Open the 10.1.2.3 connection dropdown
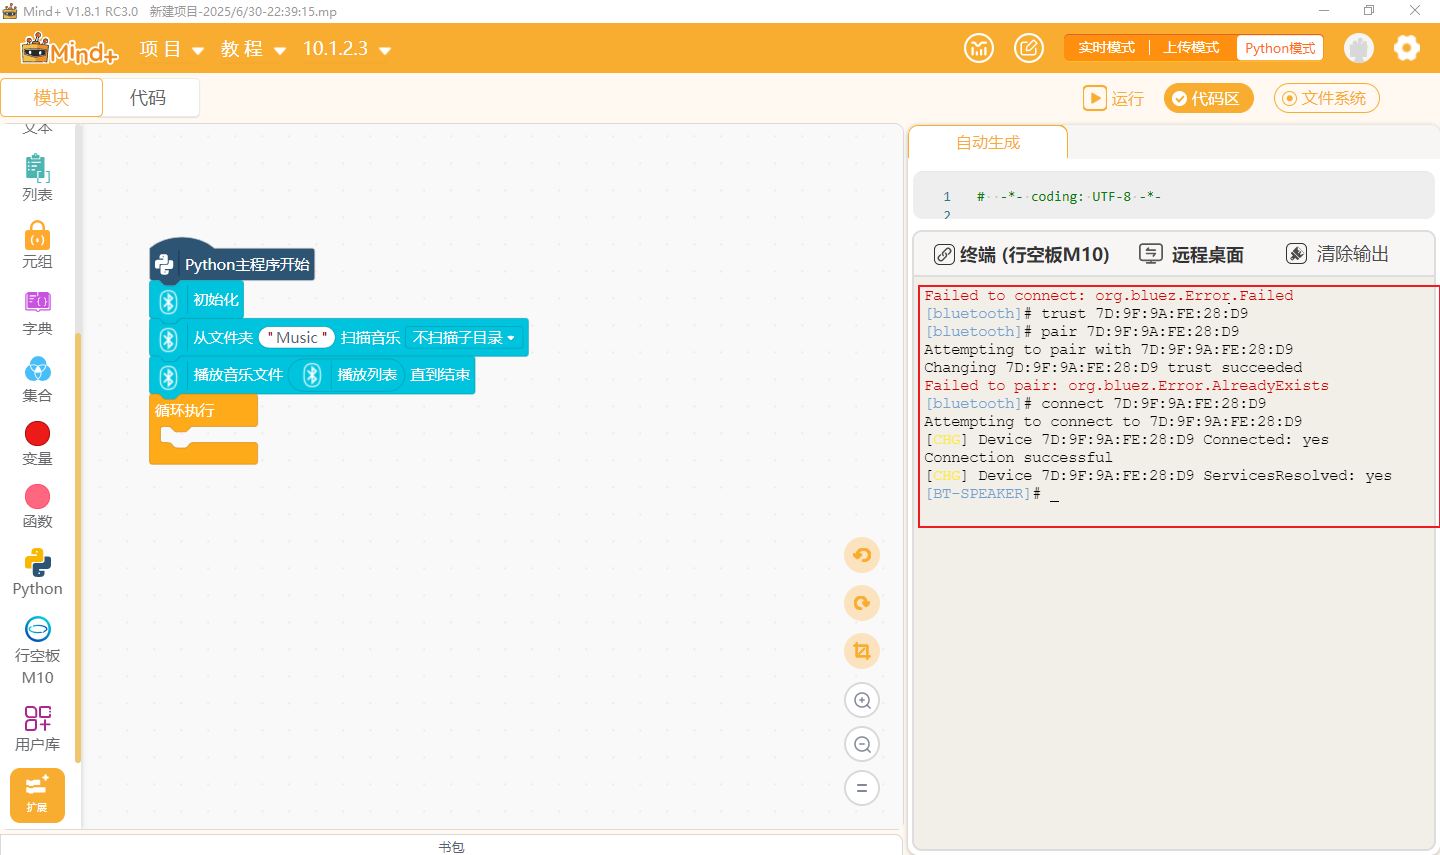This screenshot has height=855, width=1440. [x=347, y=49]
